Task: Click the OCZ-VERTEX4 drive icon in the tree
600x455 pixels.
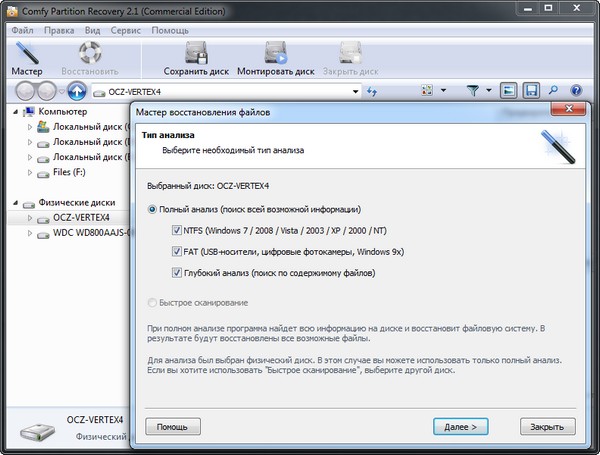Action: [x=43, y=219]
